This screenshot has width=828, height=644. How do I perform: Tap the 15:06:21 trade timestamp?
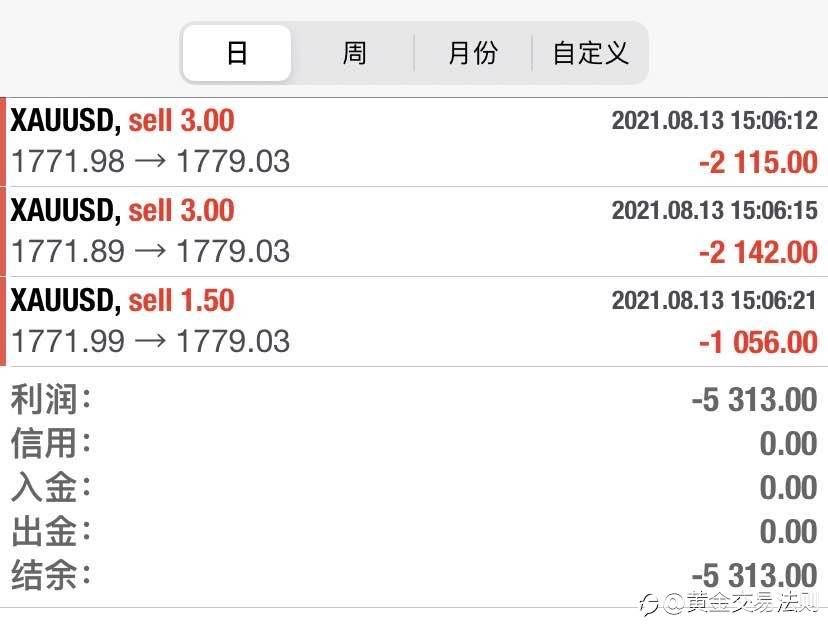coord(714,301)
